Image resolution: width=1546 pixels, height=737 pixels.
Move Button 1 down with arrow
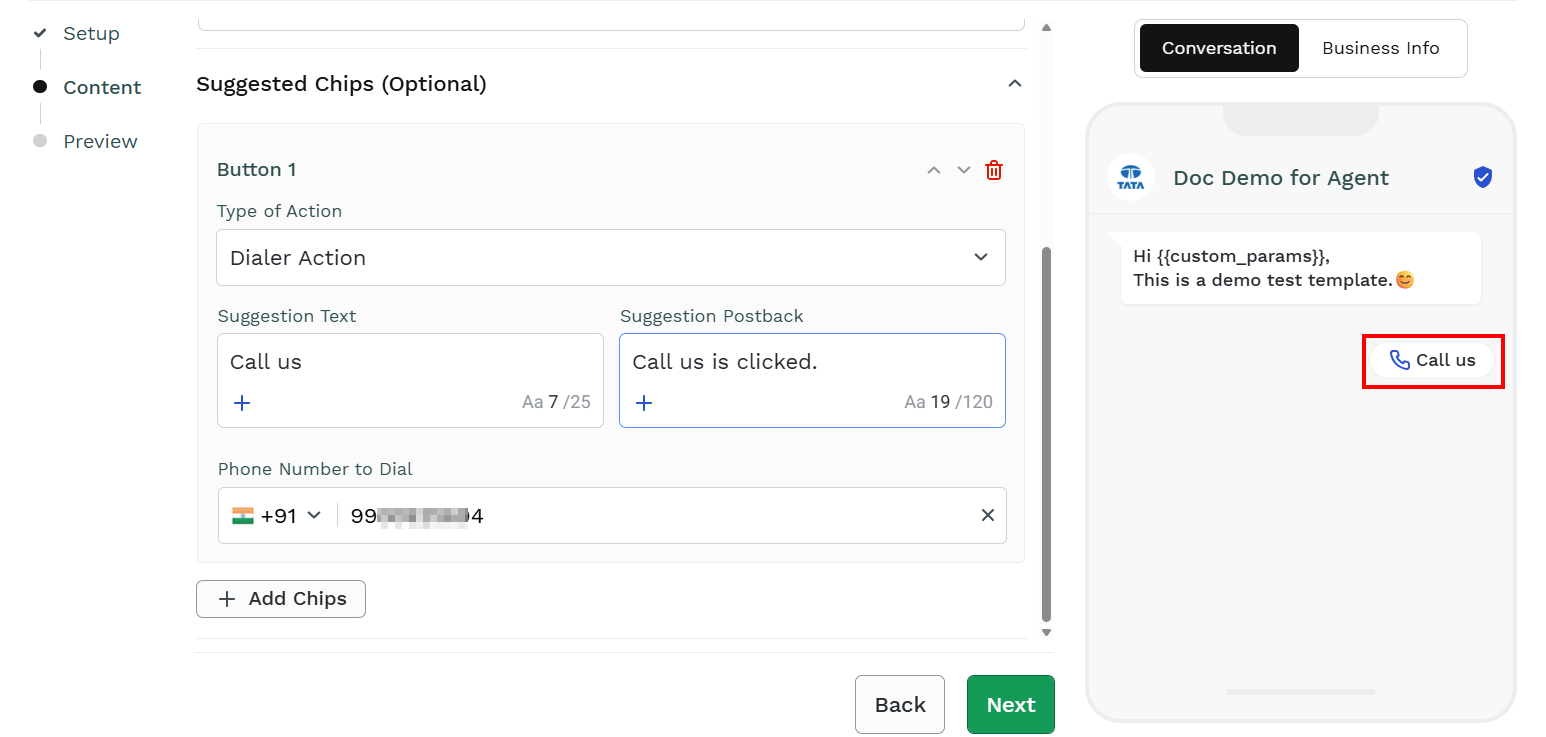click(964, 170)
